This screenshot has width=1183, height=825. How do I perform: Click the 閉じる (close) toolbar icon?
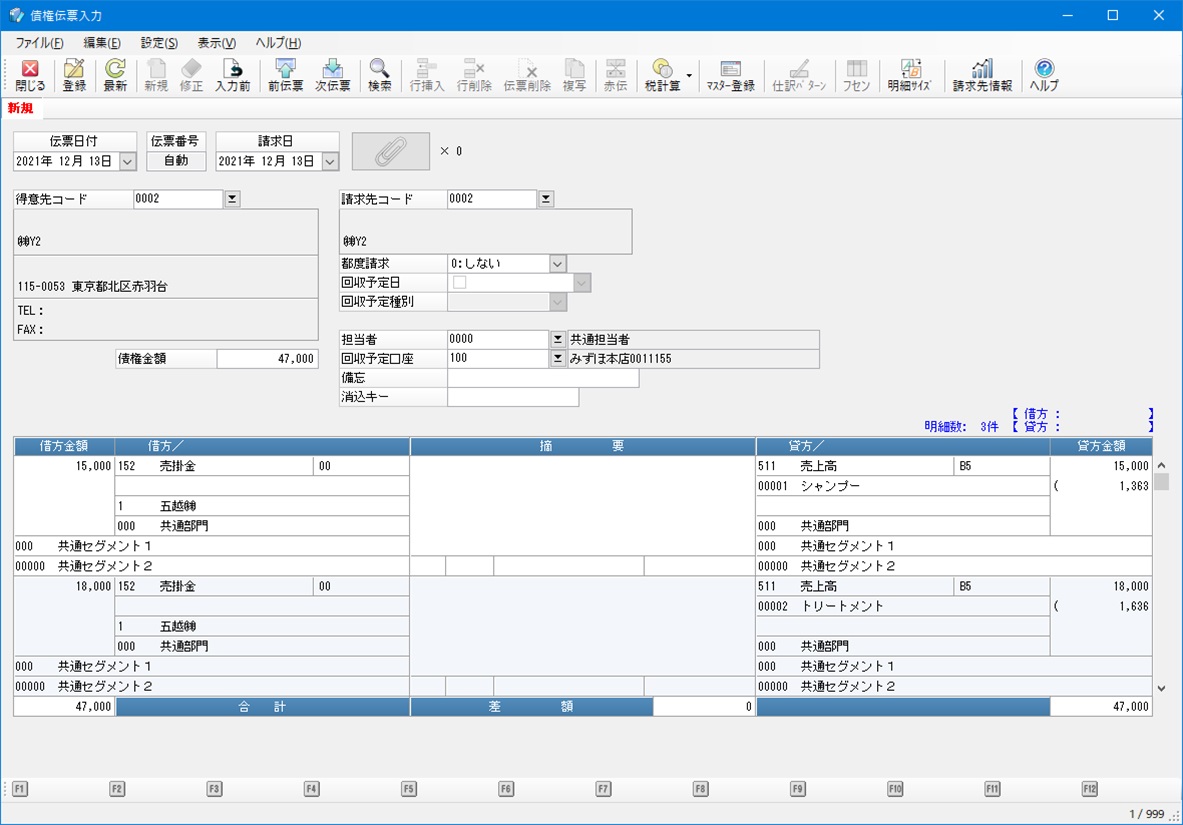30,75
